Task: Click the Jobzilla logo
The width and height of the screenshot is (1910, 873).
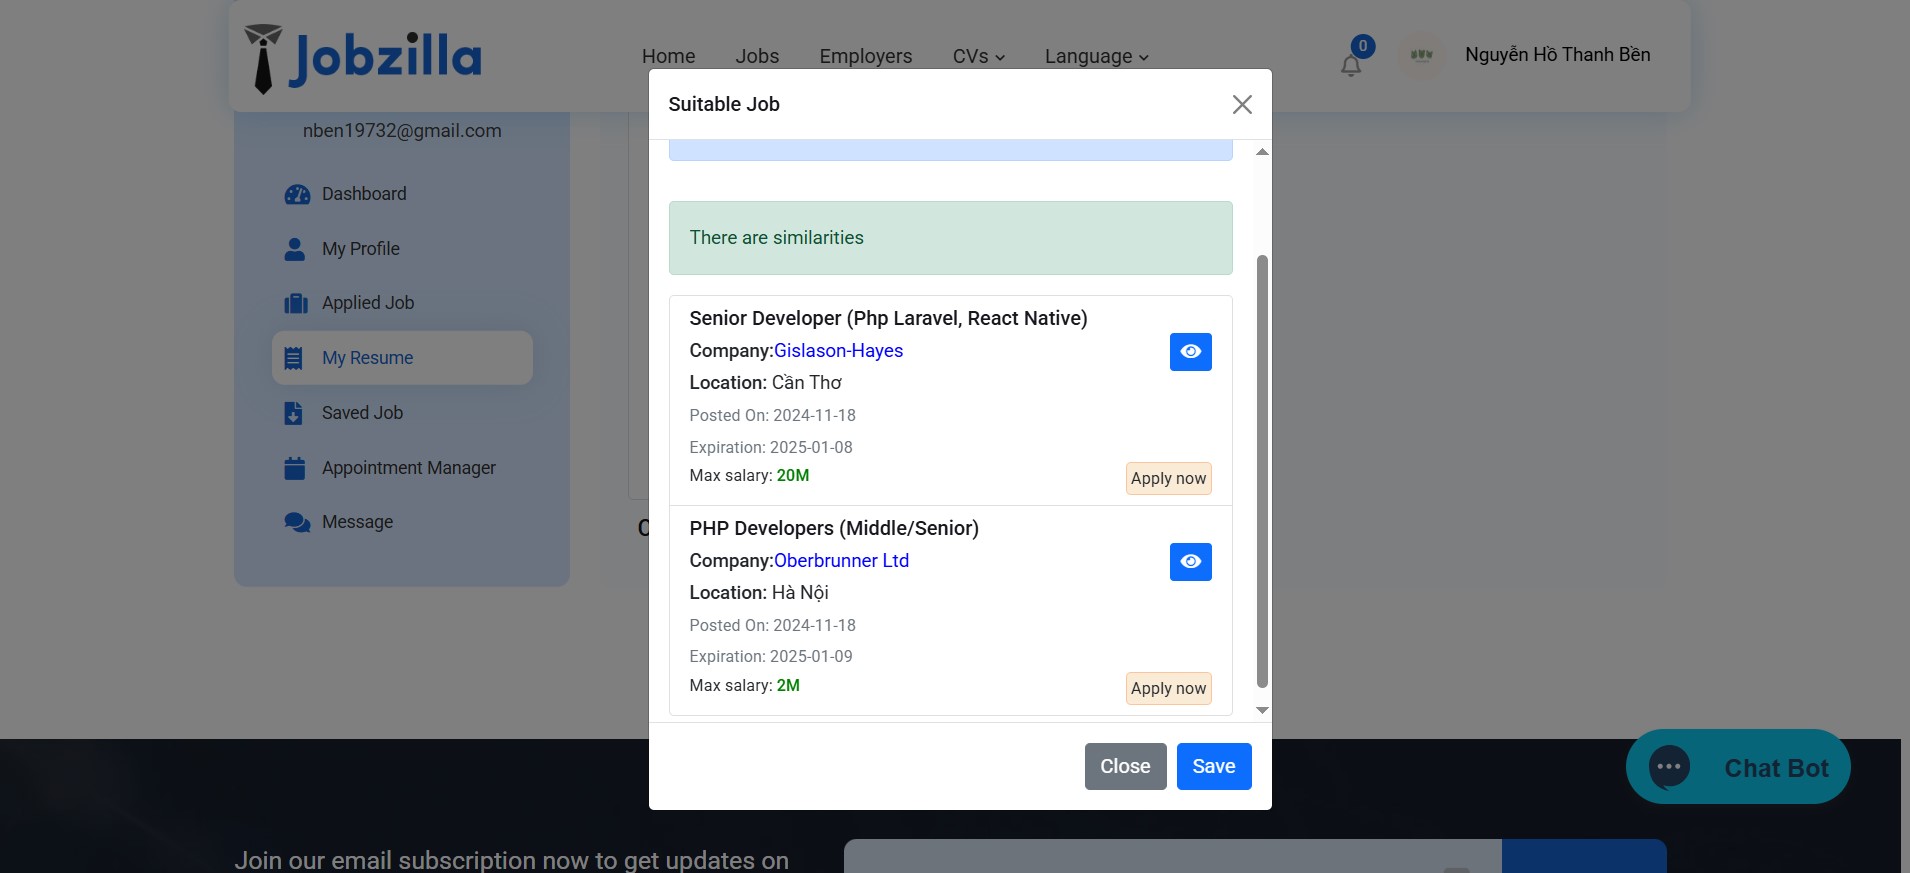Action: point(363,58)
